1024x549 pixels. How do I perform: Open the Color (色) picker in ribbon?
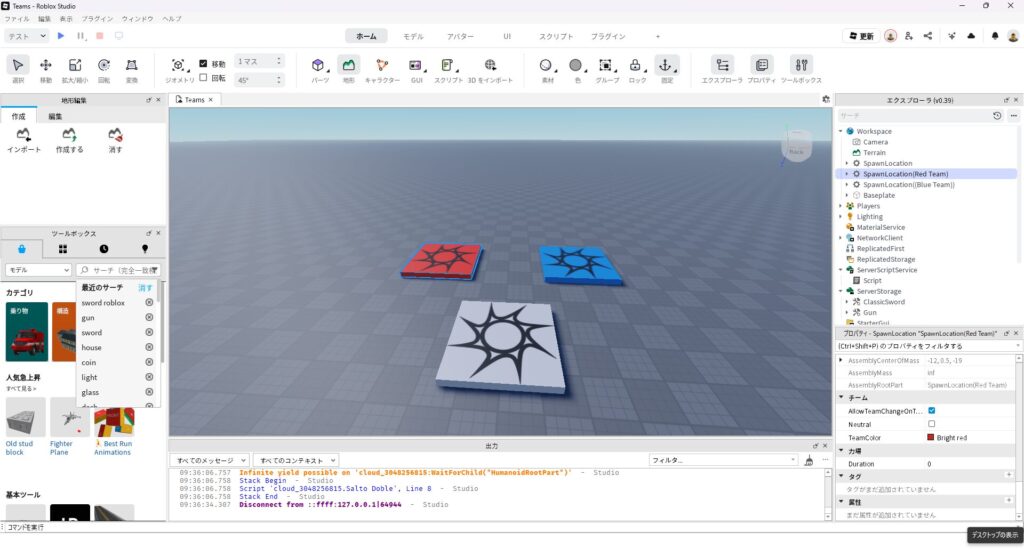click(575, 65)
